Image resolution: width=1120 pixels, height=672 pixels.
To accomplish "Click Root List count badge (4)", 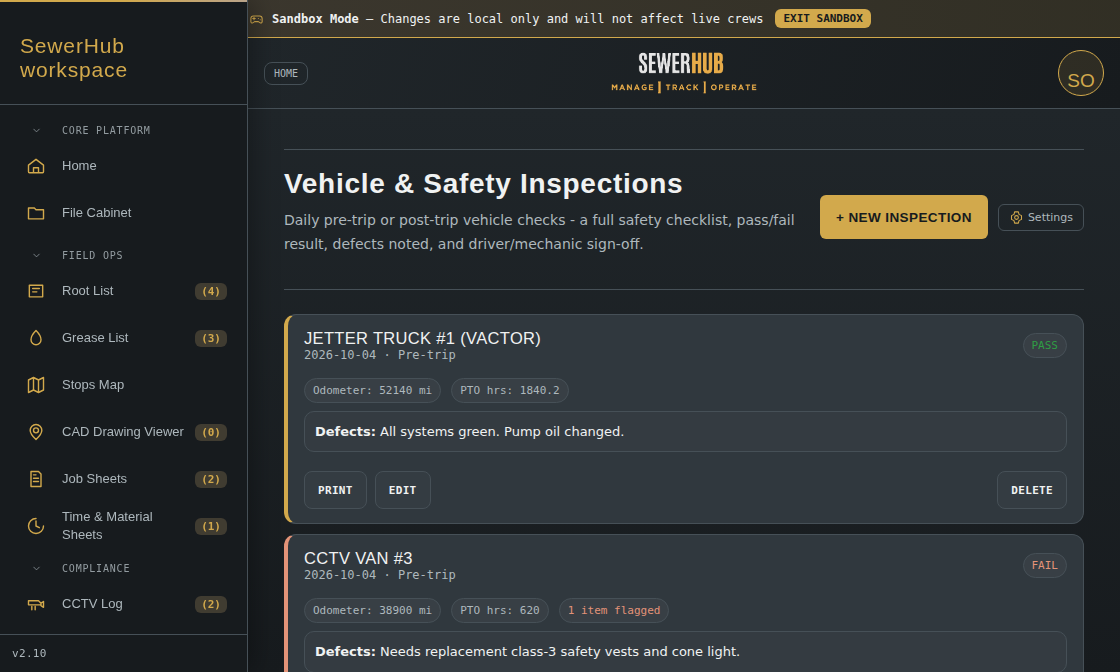I will coord(211,291).
